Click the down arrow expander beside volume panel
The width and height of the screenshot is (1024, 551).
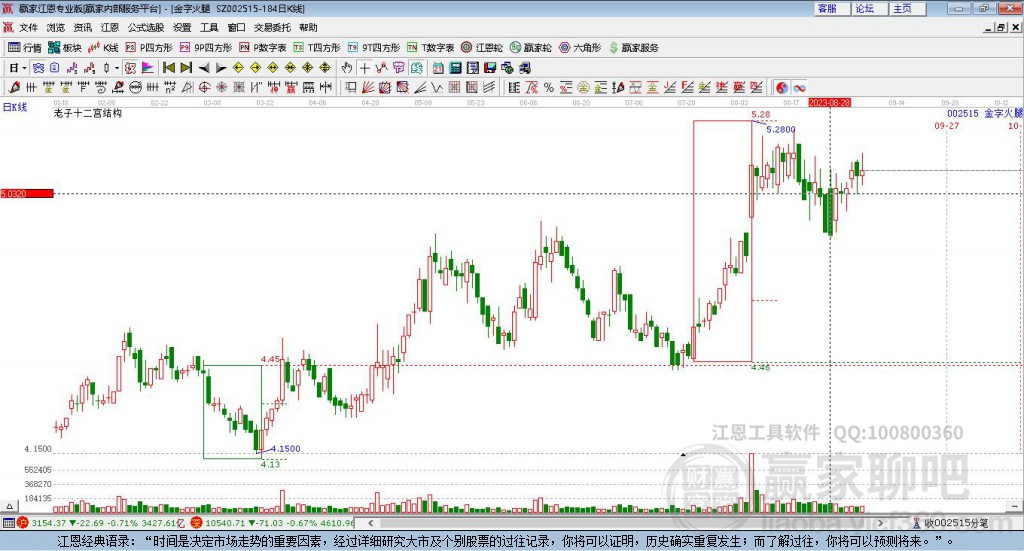coord(1015,506)
